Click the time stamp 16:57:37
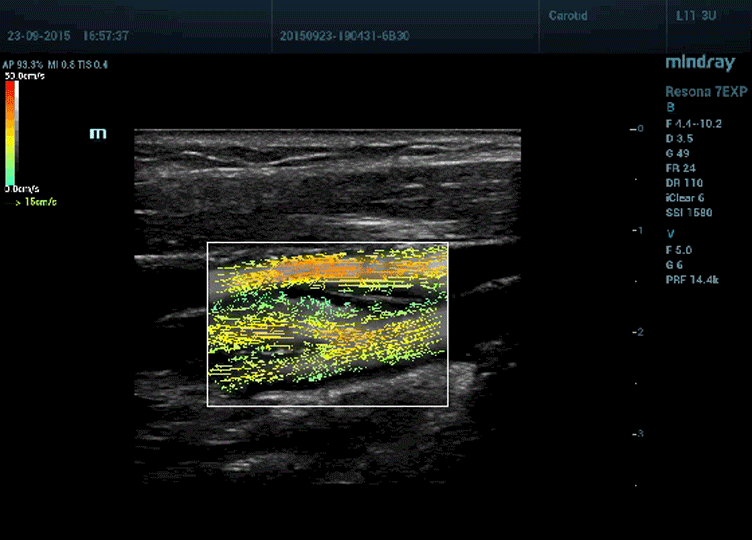The width and height of the screenshot is (752, 540). (106, 35)
